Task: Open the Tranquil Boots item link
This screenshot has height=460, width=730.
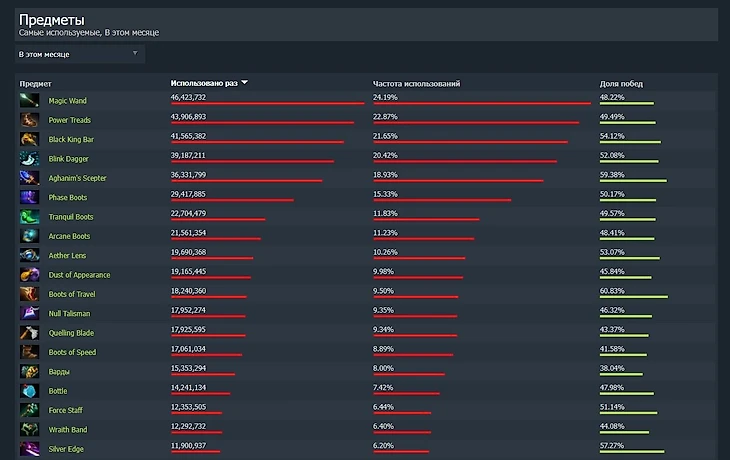Action: tap(71, 216)
